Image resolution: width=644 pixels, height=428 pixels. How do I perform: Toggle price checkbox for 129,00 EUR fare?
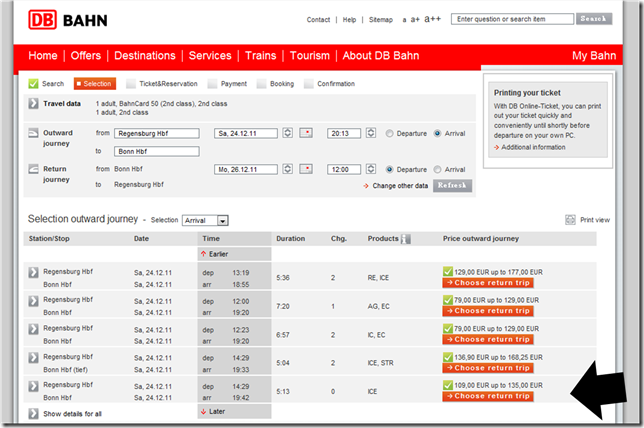point(448,272)
